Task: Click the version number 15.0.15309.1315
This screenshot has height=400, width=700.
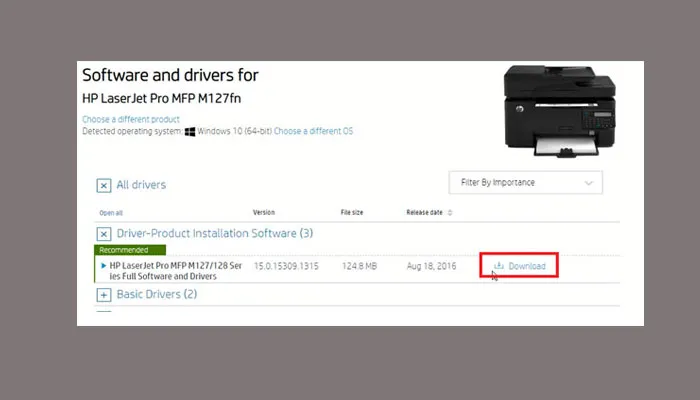Action: 286,266
